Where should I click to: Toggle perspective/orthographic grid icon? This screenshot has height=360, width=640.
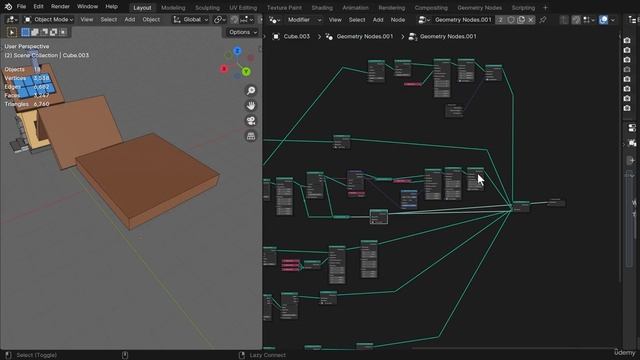click(251, 136)
